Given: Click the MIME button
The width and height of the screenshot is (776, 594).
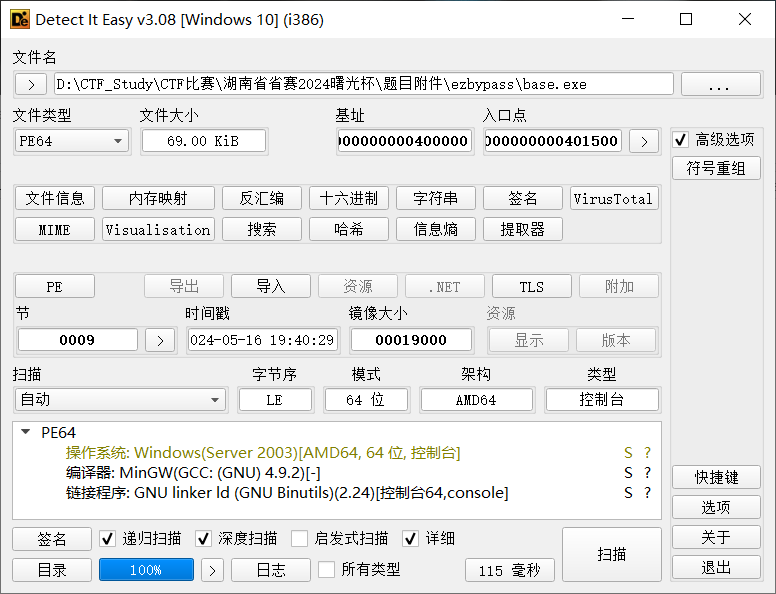Looking at the screenshot, I should [x=55, y=230].
